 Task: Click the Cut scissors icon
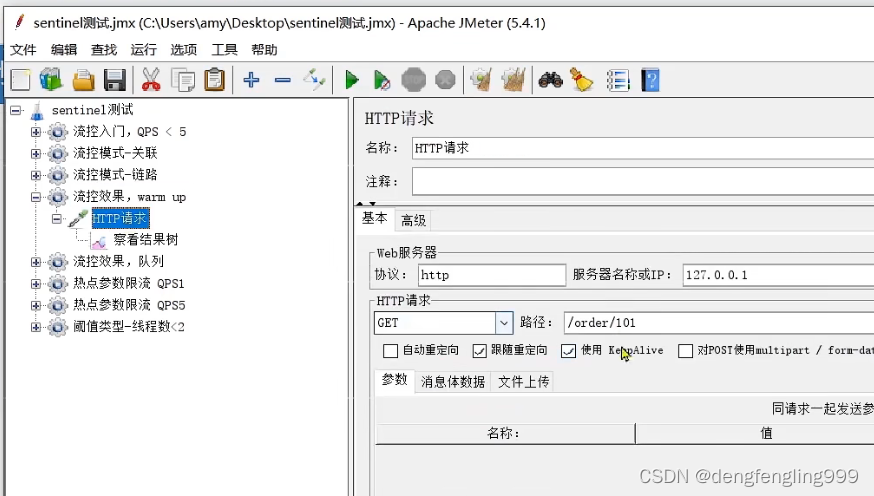pyautogui.click(x=150, y=80)
